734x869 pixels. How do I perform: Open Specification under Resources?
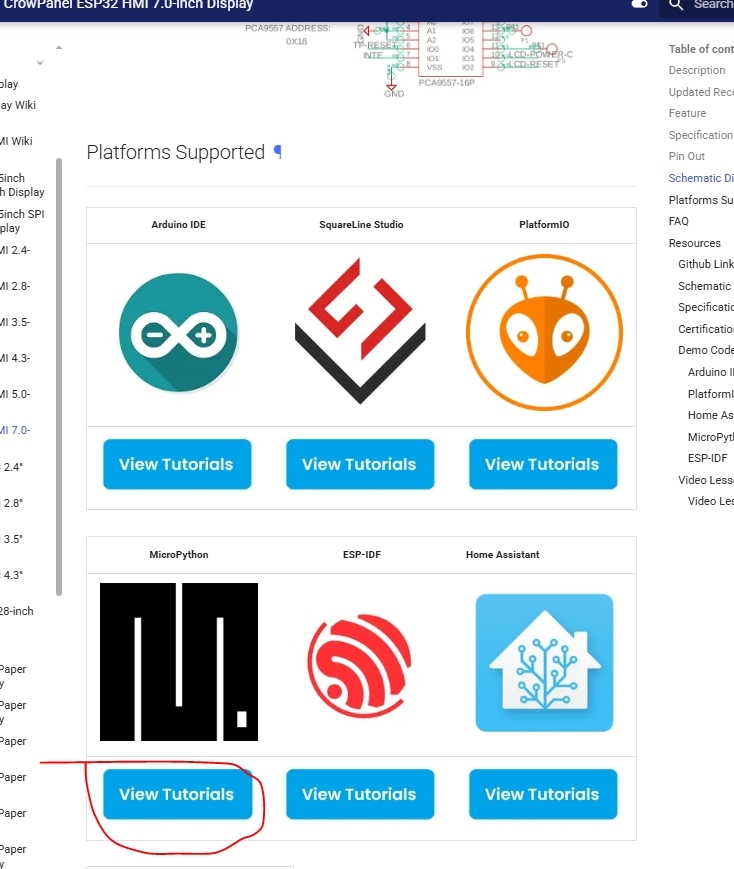tap(706, 307)
